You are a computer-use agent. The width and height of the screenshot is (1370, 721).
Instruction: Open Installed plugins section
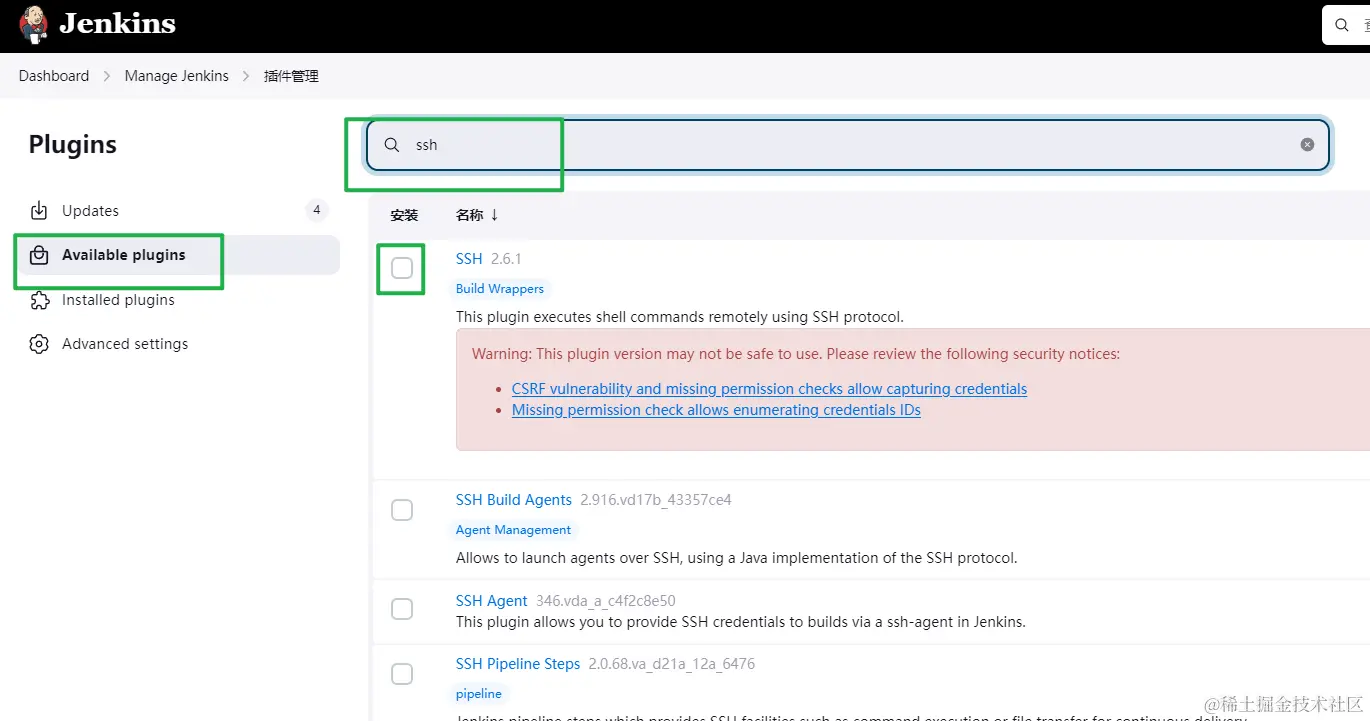tap(118, 300)
